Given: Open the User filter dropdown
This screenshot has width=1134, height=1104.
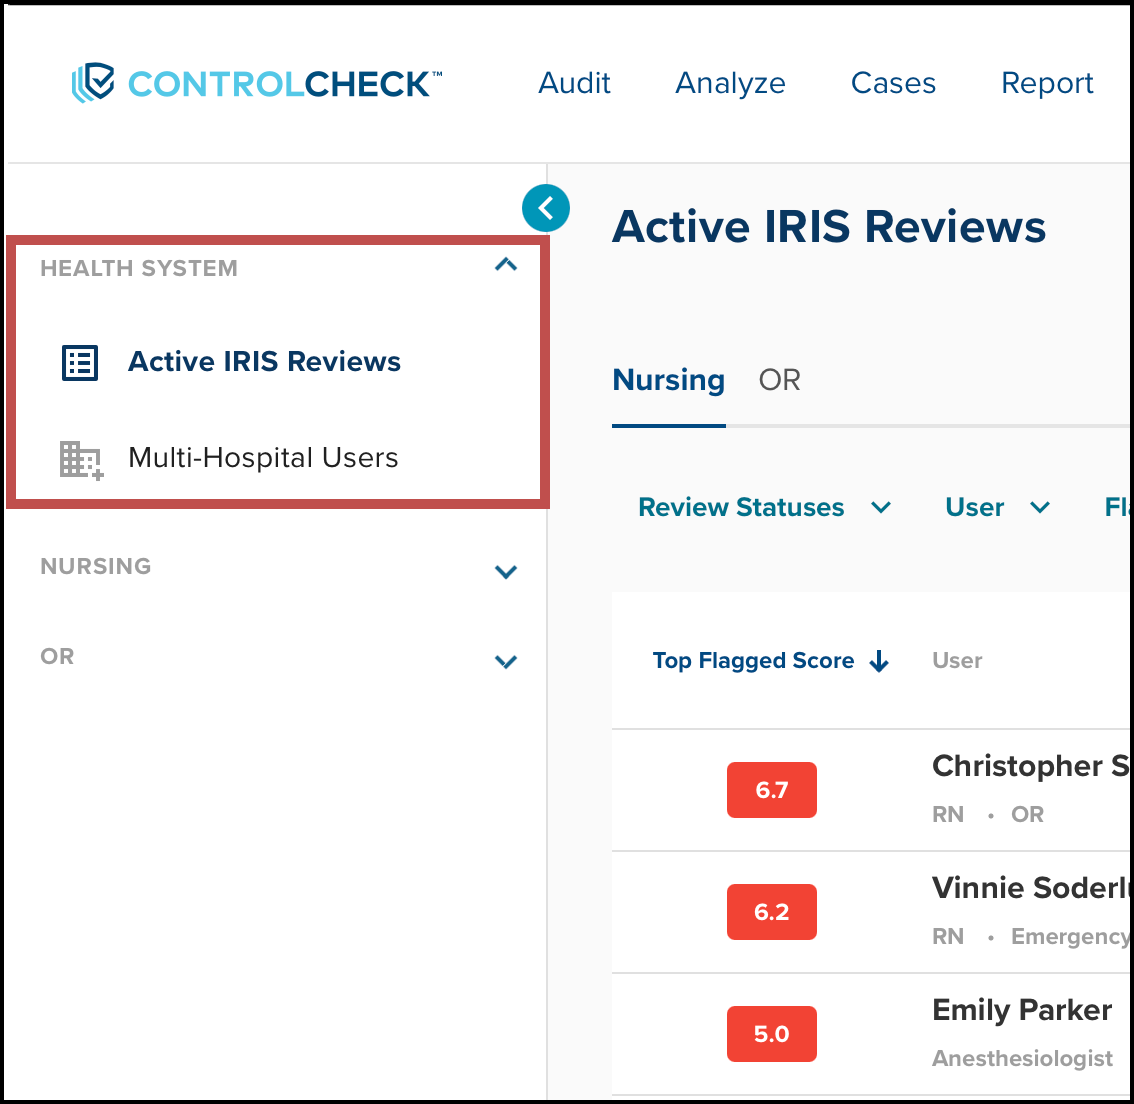Looking at the screenshot, I should [x=997, y=508].
